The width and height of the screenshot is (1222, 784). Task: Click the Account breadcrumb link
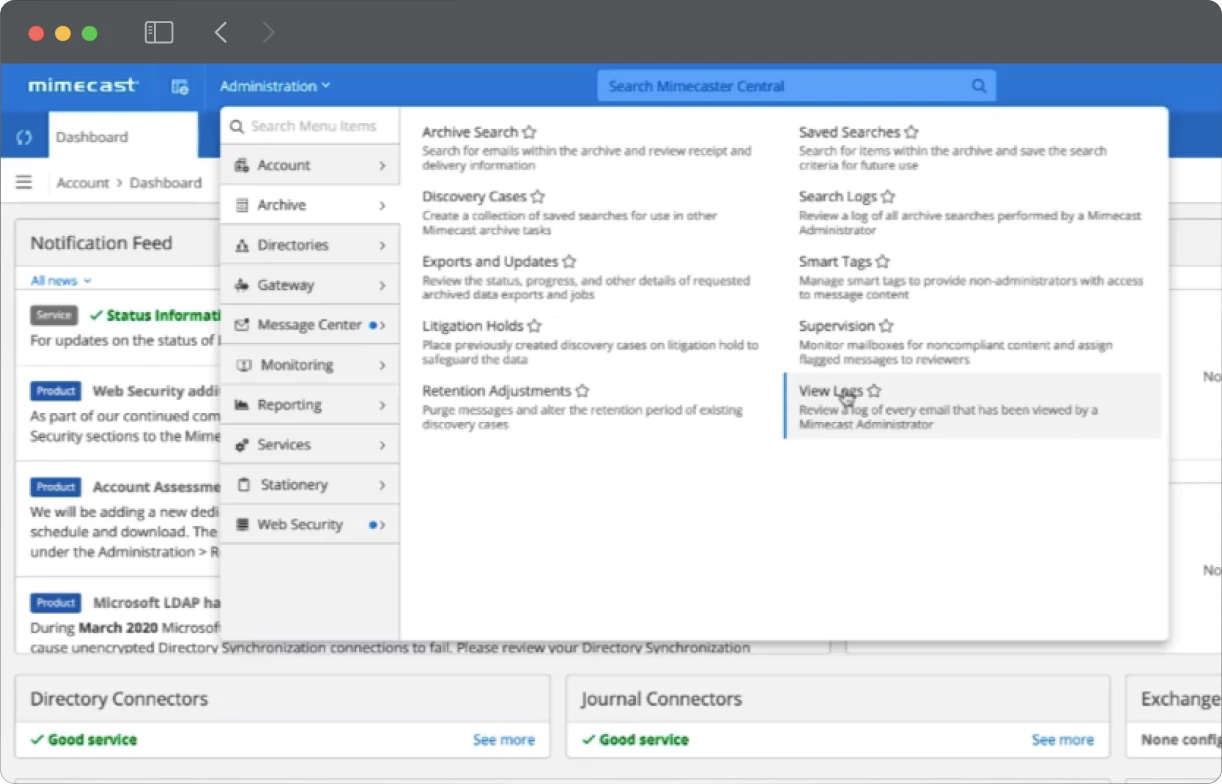click(83, 183)
